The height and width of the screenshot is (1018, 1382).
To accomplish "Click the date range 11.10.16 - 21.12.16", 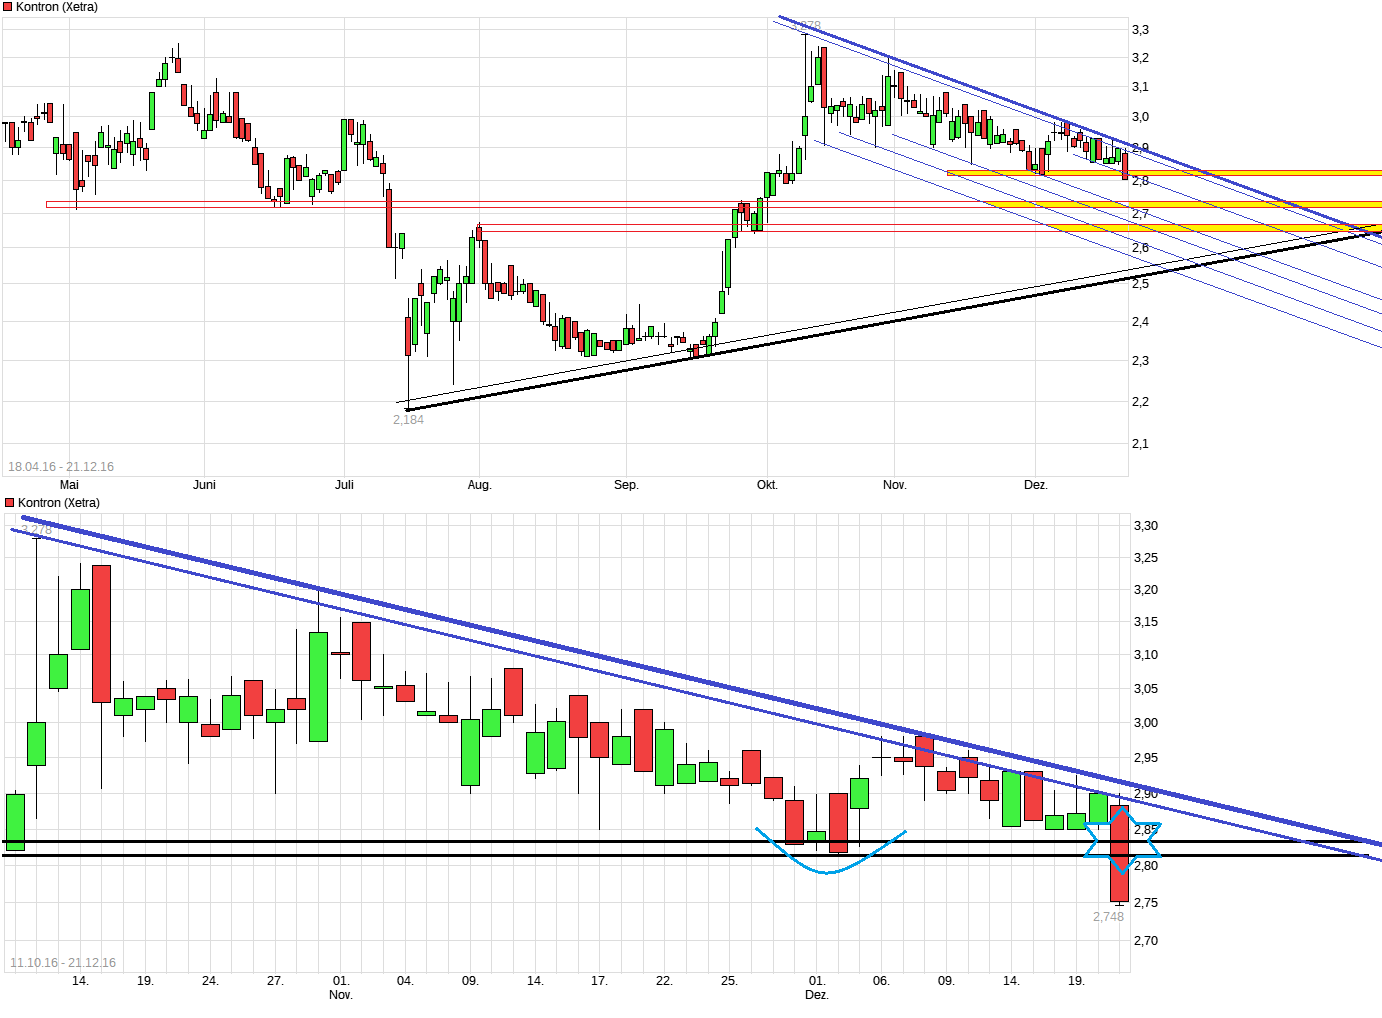I will pyautogui.click(x=62, y=963).
